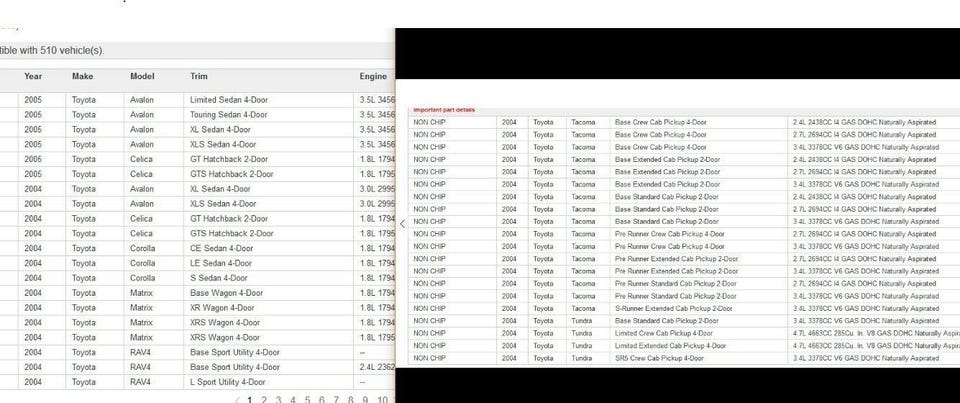Viewport: 960px width, 403px height.
Task: Click the 2.4L 2362 engine cell for RAV4
Action: (x=375, y=367)
